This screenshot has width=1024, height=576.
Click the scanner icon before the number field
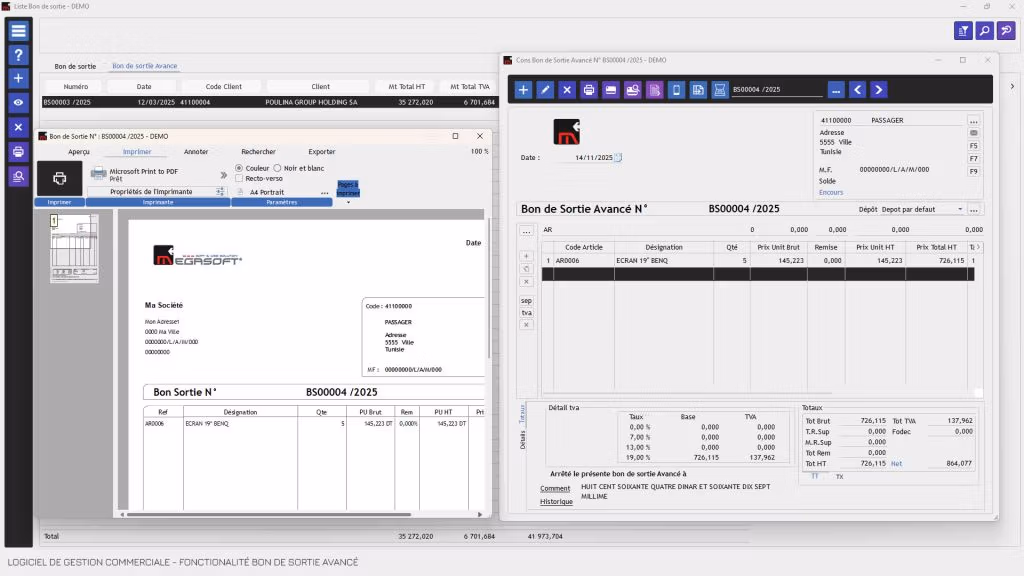pyautogui.click(x=720, y=89)
